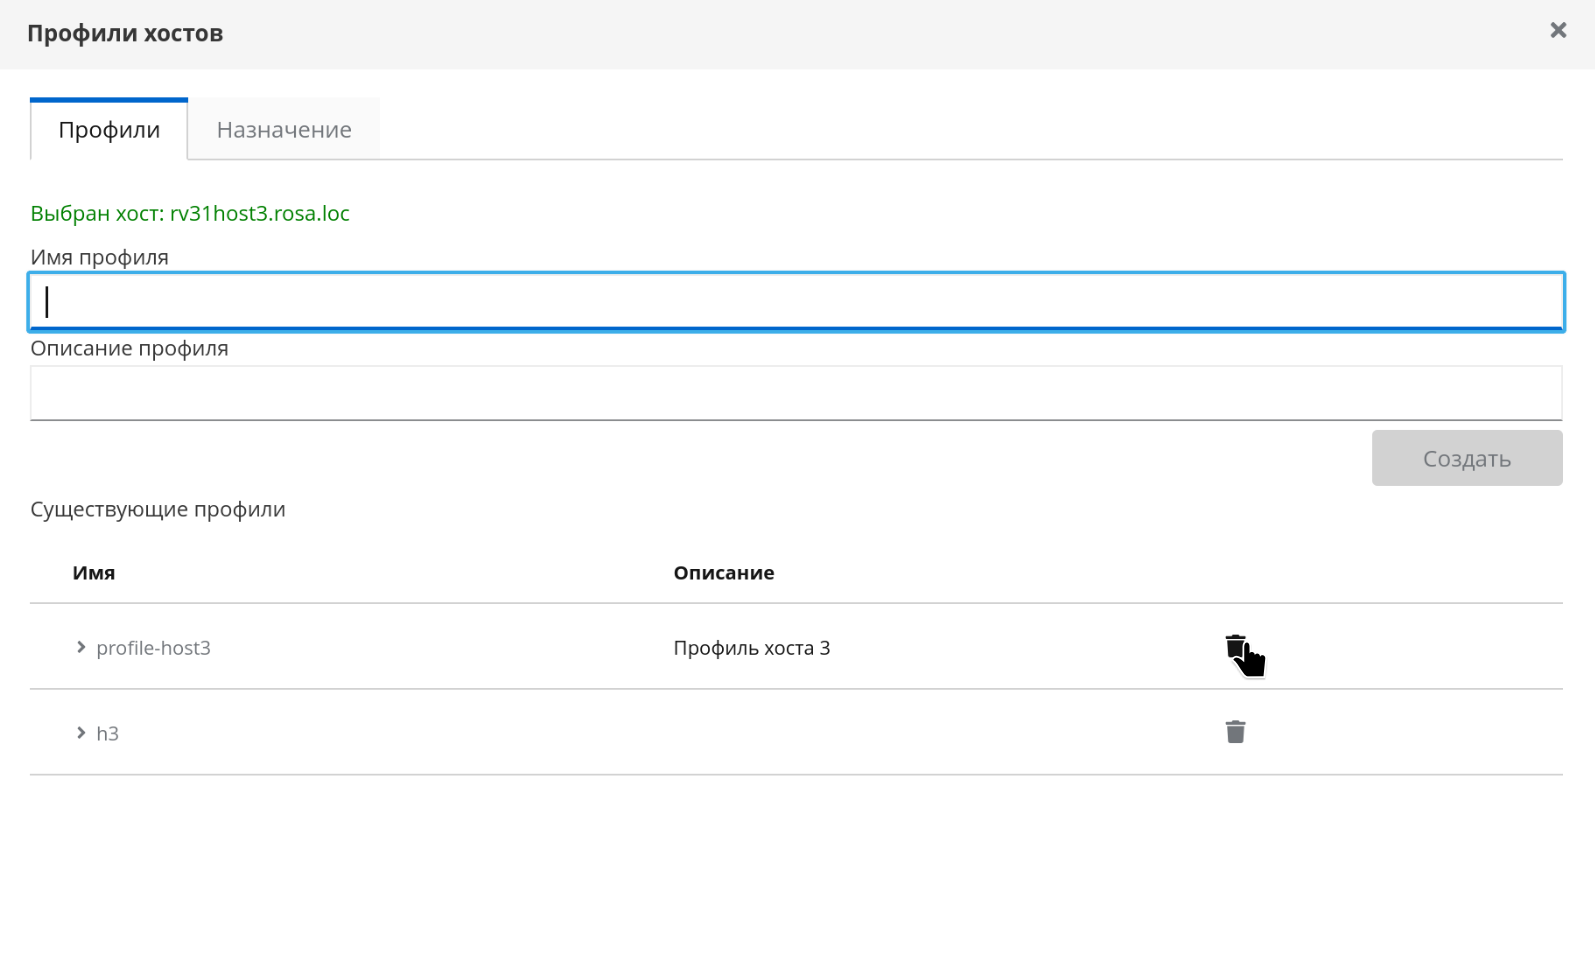Close the Профили хостов dialog
This screenshot has height=970, width=1595.
pyautogui.click(x=1557, y=31)
